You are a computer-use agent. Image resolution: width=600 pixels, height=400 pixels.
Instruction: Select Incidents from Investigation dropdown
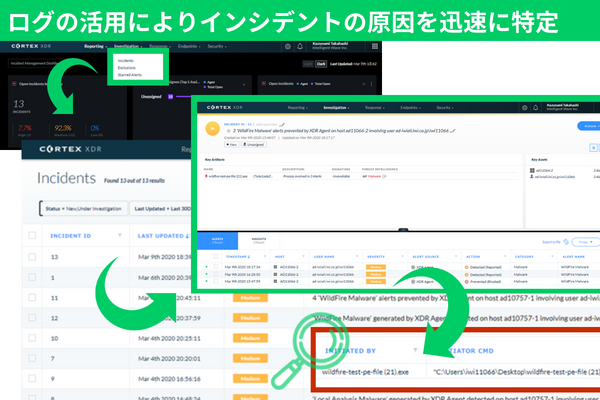pyautogui.click(x=126, y=60)
